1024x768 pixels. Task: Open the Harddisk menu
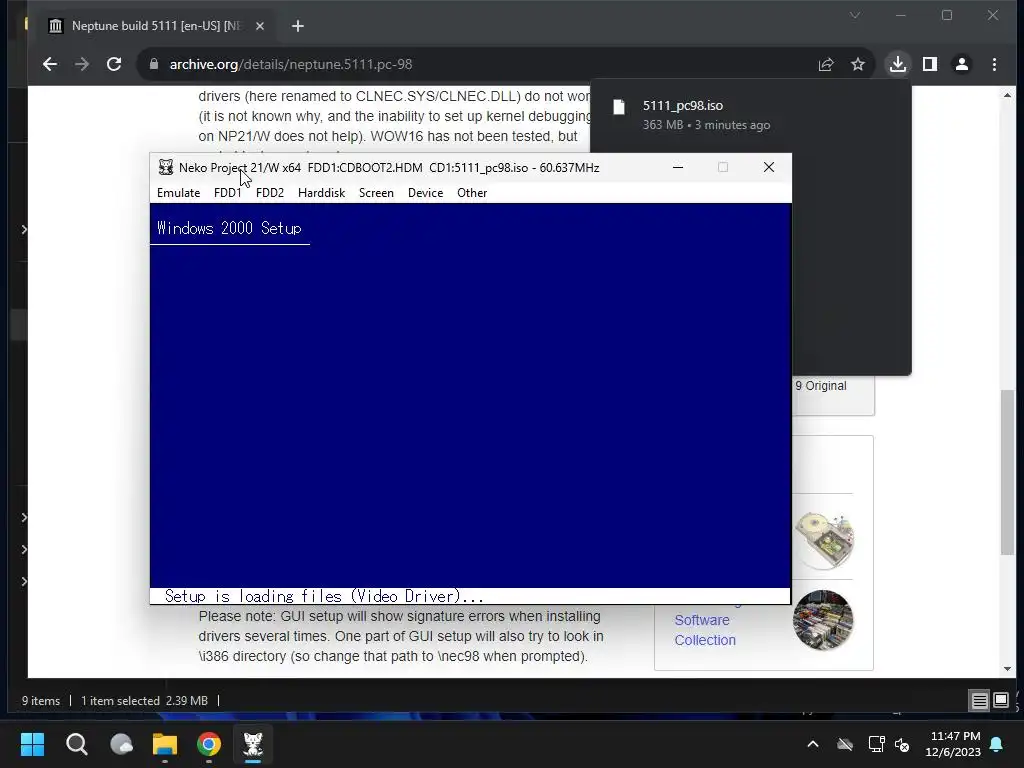pyautogui.click(x=321, y=193)
